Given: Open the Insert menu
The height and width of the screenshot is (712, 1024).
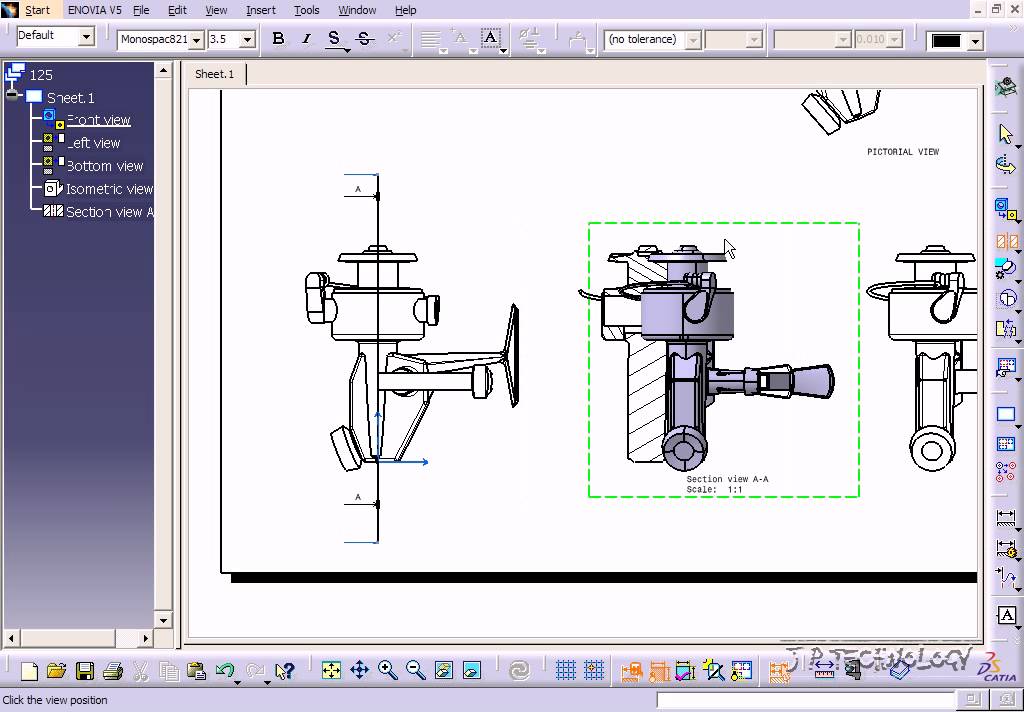Looking at the screenshot, I should [261, 10].
